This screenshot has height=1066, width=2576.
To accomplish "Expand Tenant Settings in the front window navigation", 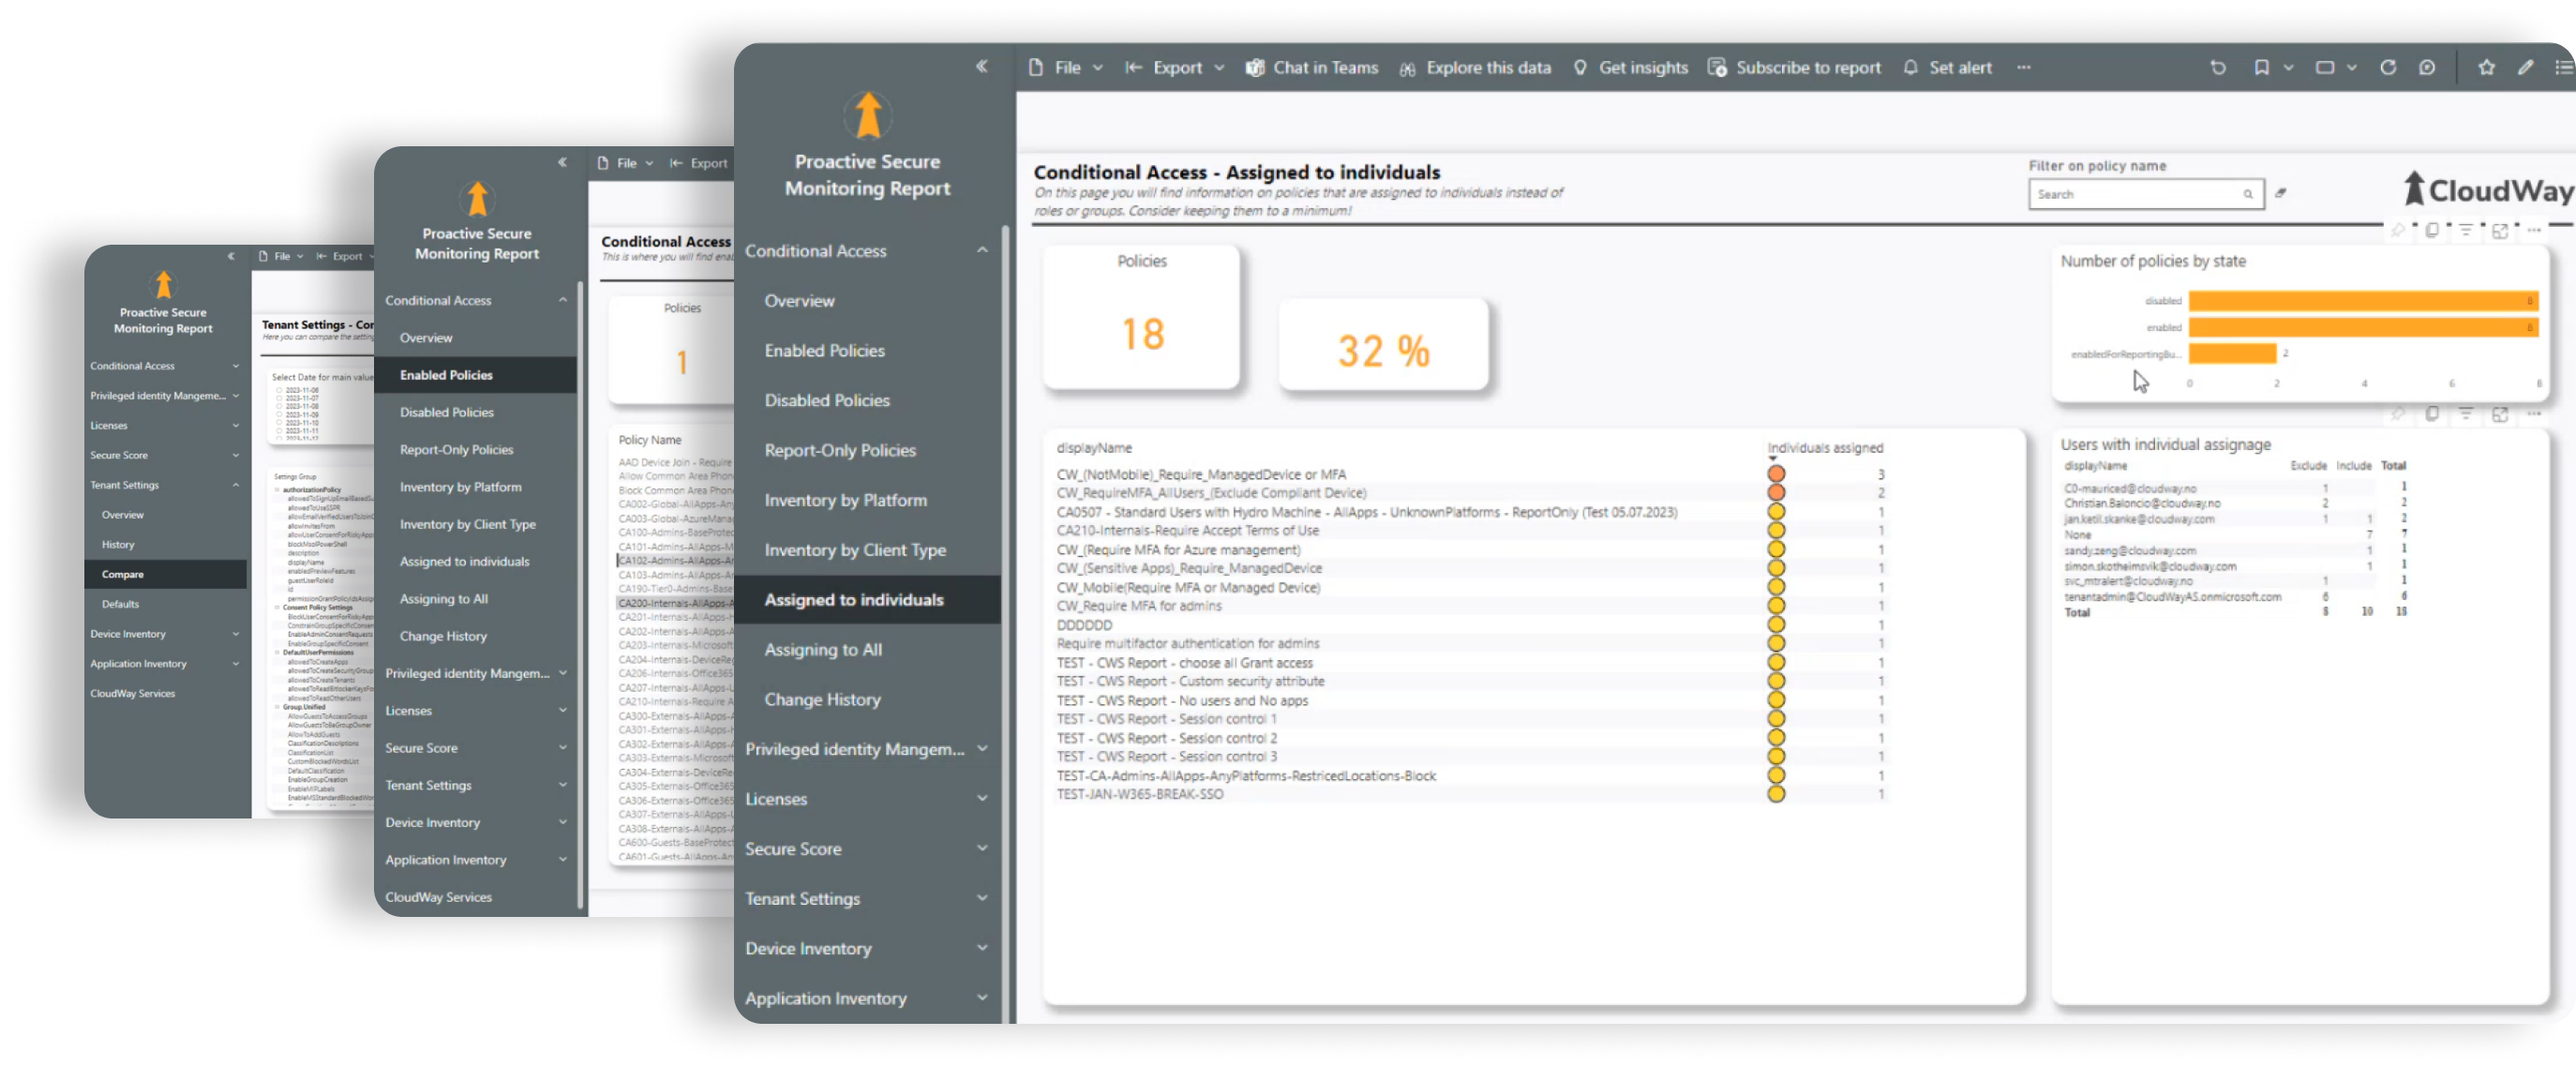I will coord(981,898).
